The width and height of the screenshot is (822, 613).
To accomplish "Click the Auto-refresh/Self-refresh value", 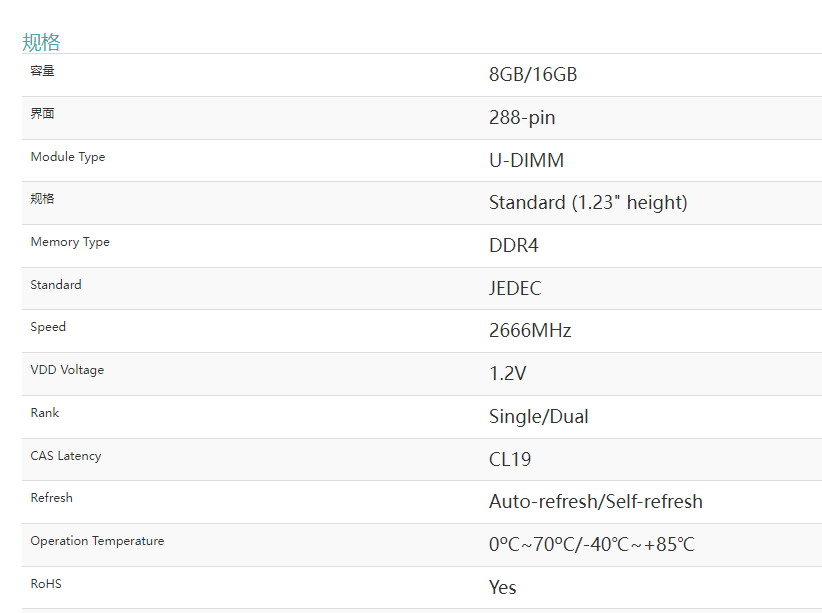I will [x=595, y=502].
